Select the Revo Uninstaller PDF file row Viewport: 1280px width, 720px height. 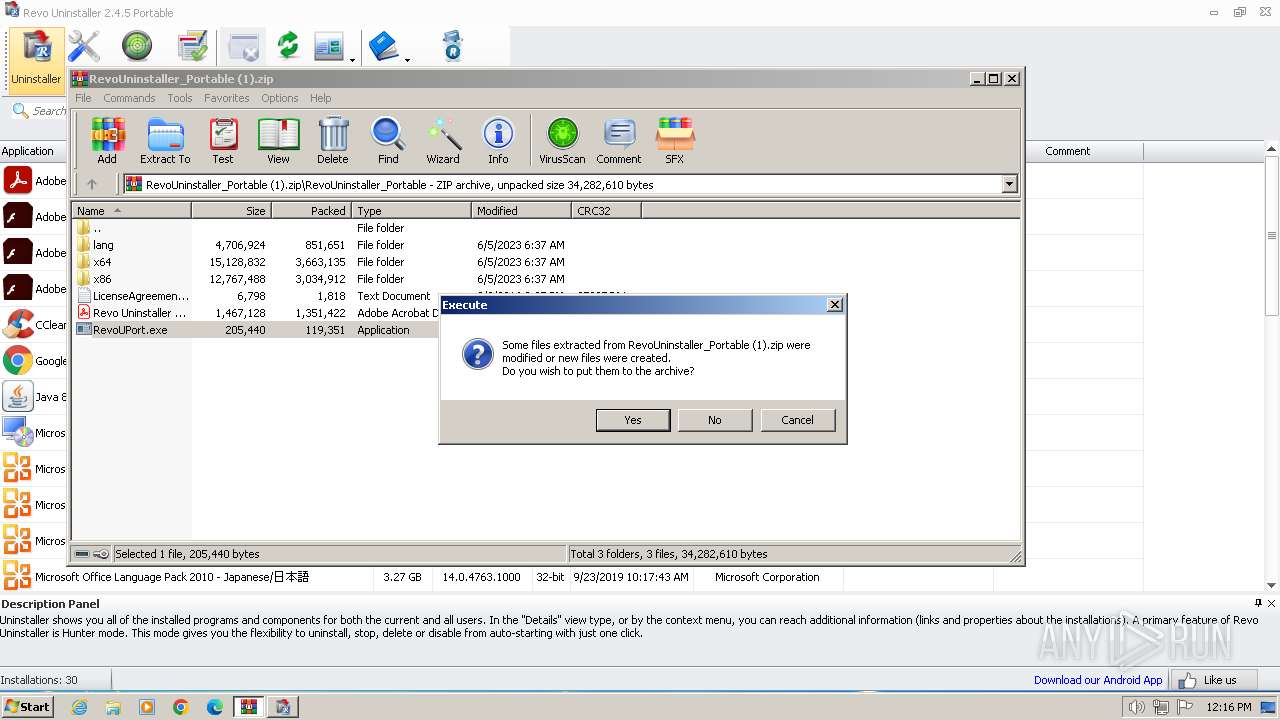[x=256, y=313]
